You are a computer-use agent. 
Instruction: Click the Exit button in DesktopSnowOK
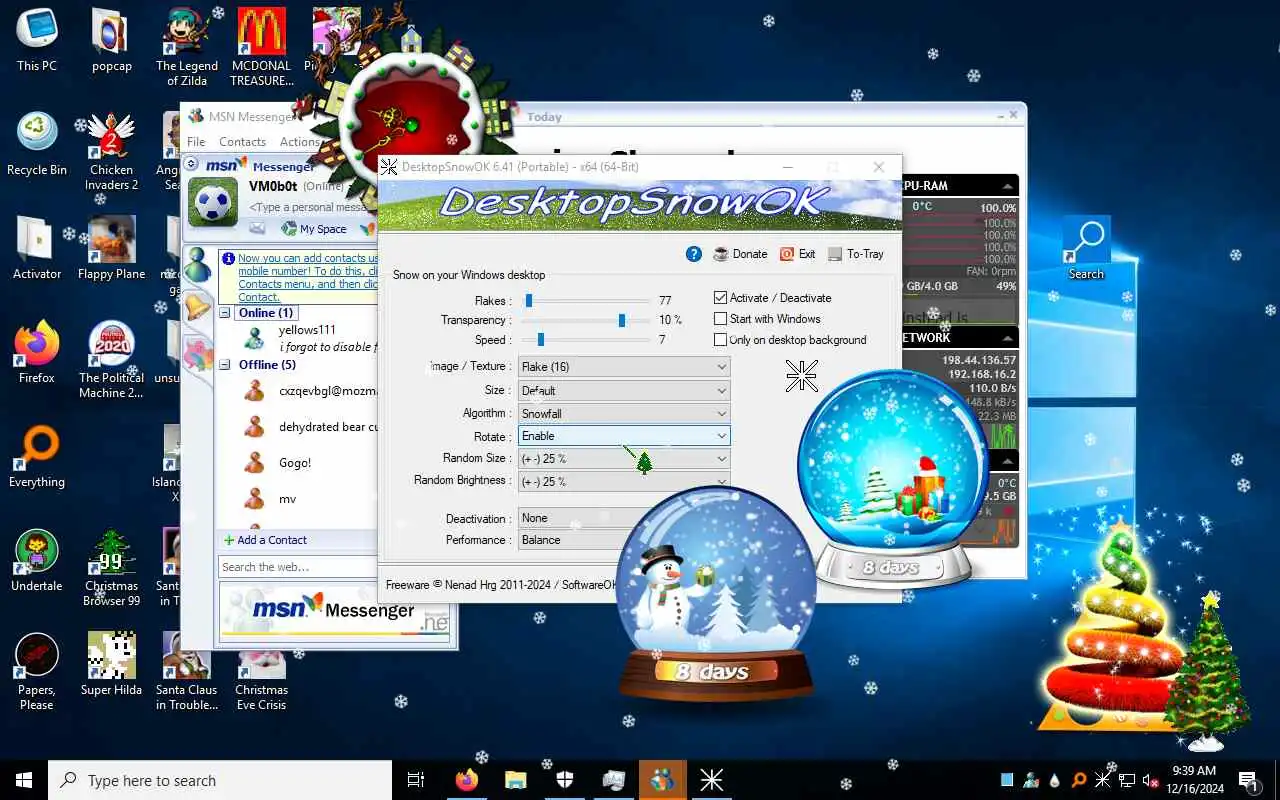[797, 254]
